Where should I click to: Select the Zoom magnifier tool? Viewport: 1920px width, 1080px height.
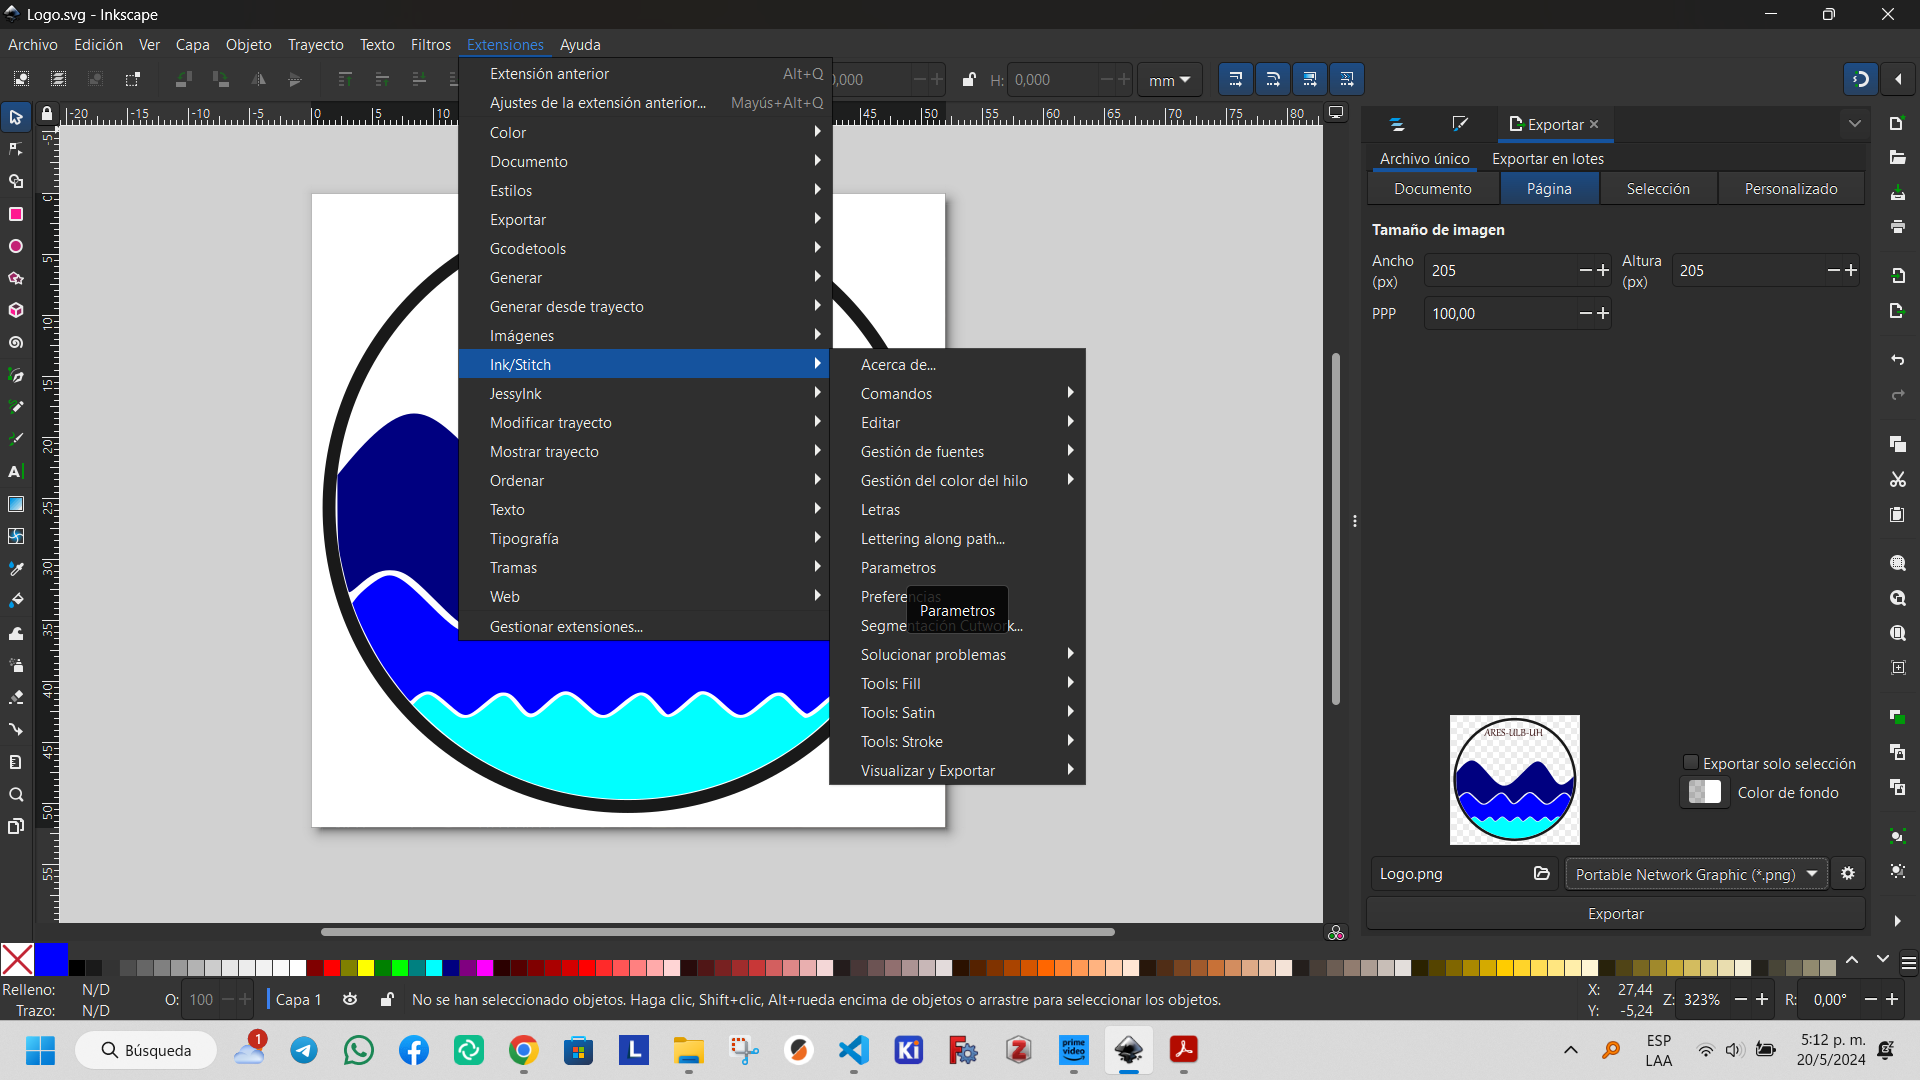click(x=16, y=794)
